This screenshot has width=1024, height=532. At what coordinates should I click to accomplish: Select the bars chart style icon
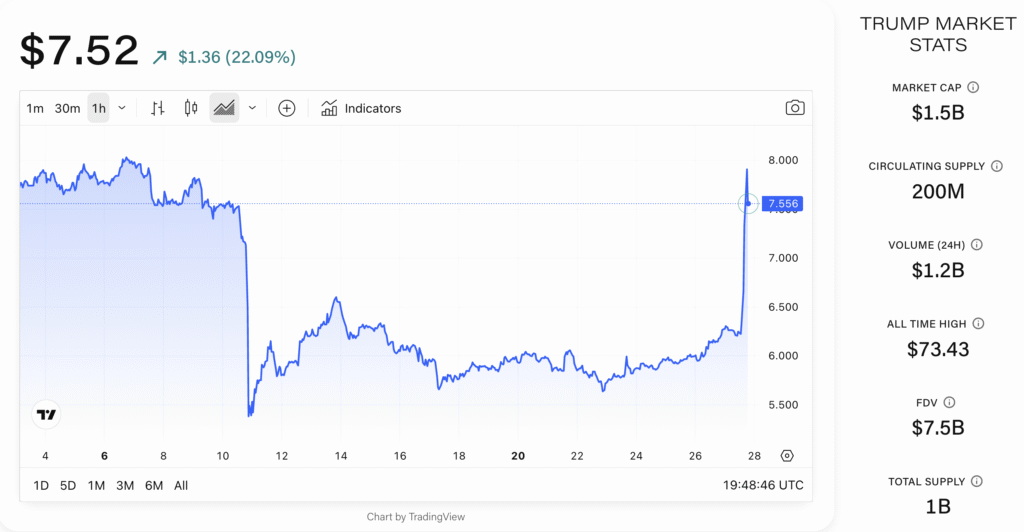coord(157,108)
